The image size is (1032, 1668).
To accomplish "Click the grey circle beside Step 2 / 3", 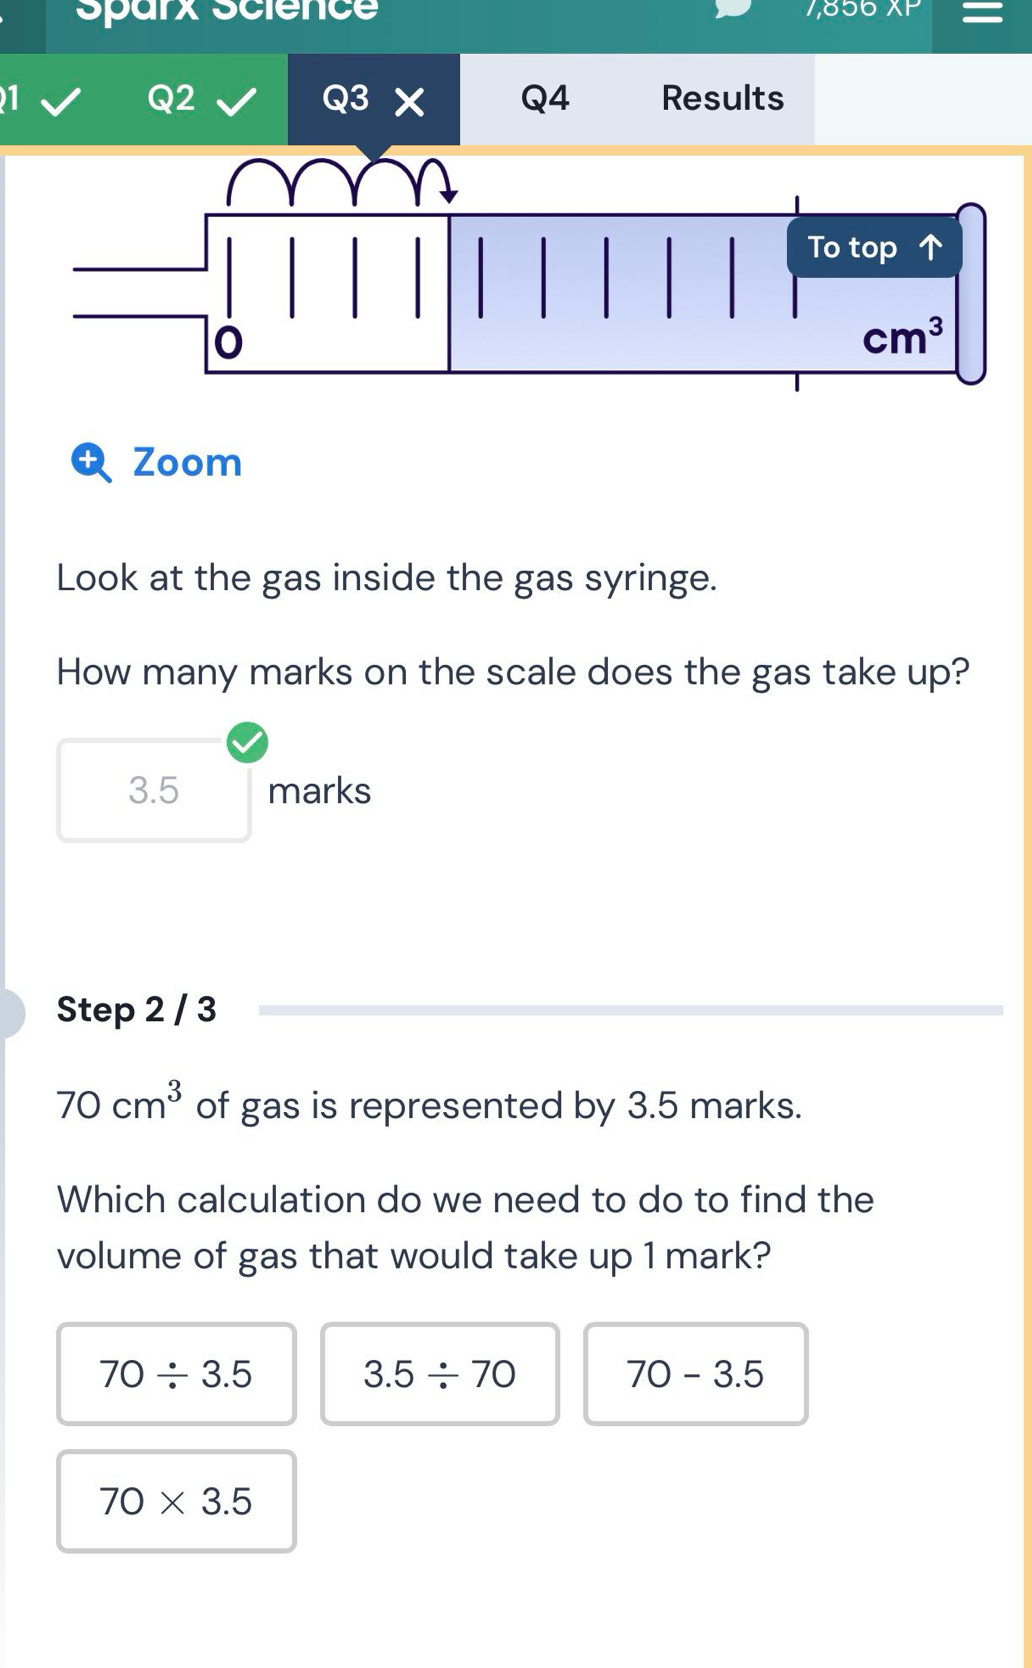I will 8,1012.
